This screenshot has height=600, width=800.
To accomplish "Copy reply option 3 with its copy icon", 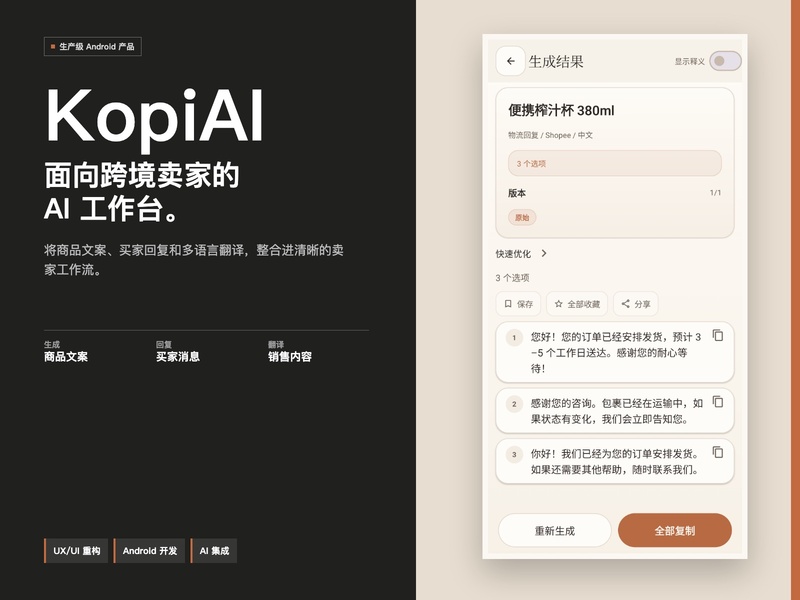I will pyautogui.click(x=718, y=452).
